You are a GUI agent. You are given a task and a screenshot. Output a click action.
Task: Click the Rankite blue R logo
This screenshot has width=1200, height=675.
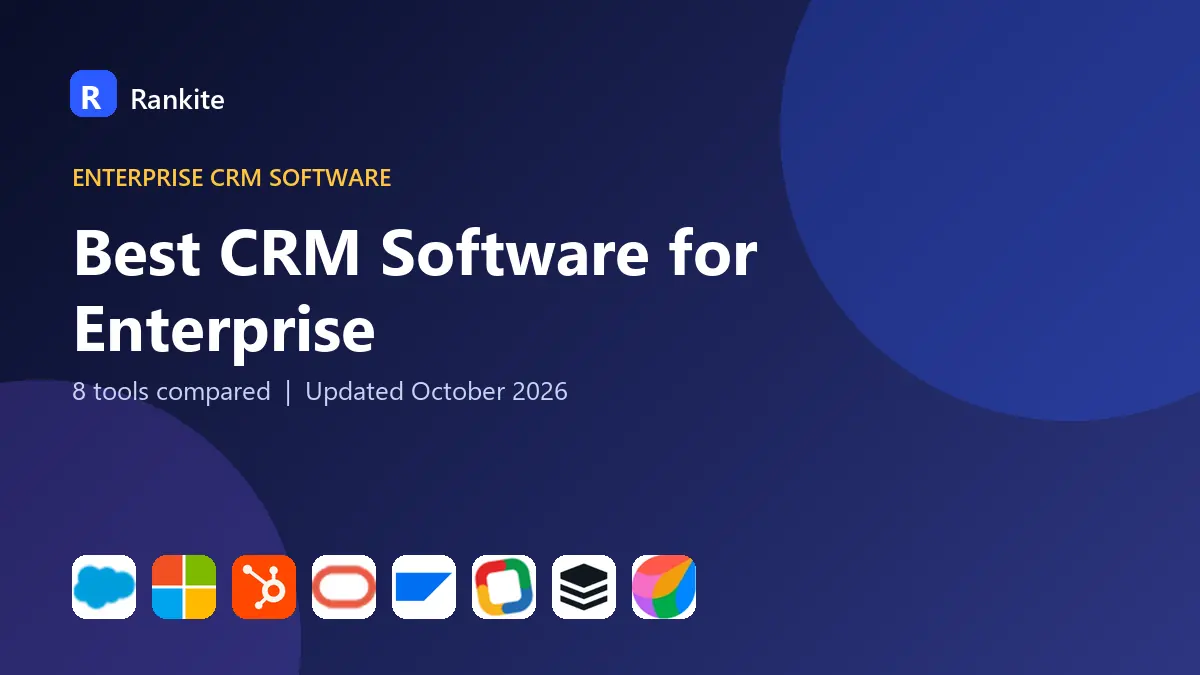(93, 94)
